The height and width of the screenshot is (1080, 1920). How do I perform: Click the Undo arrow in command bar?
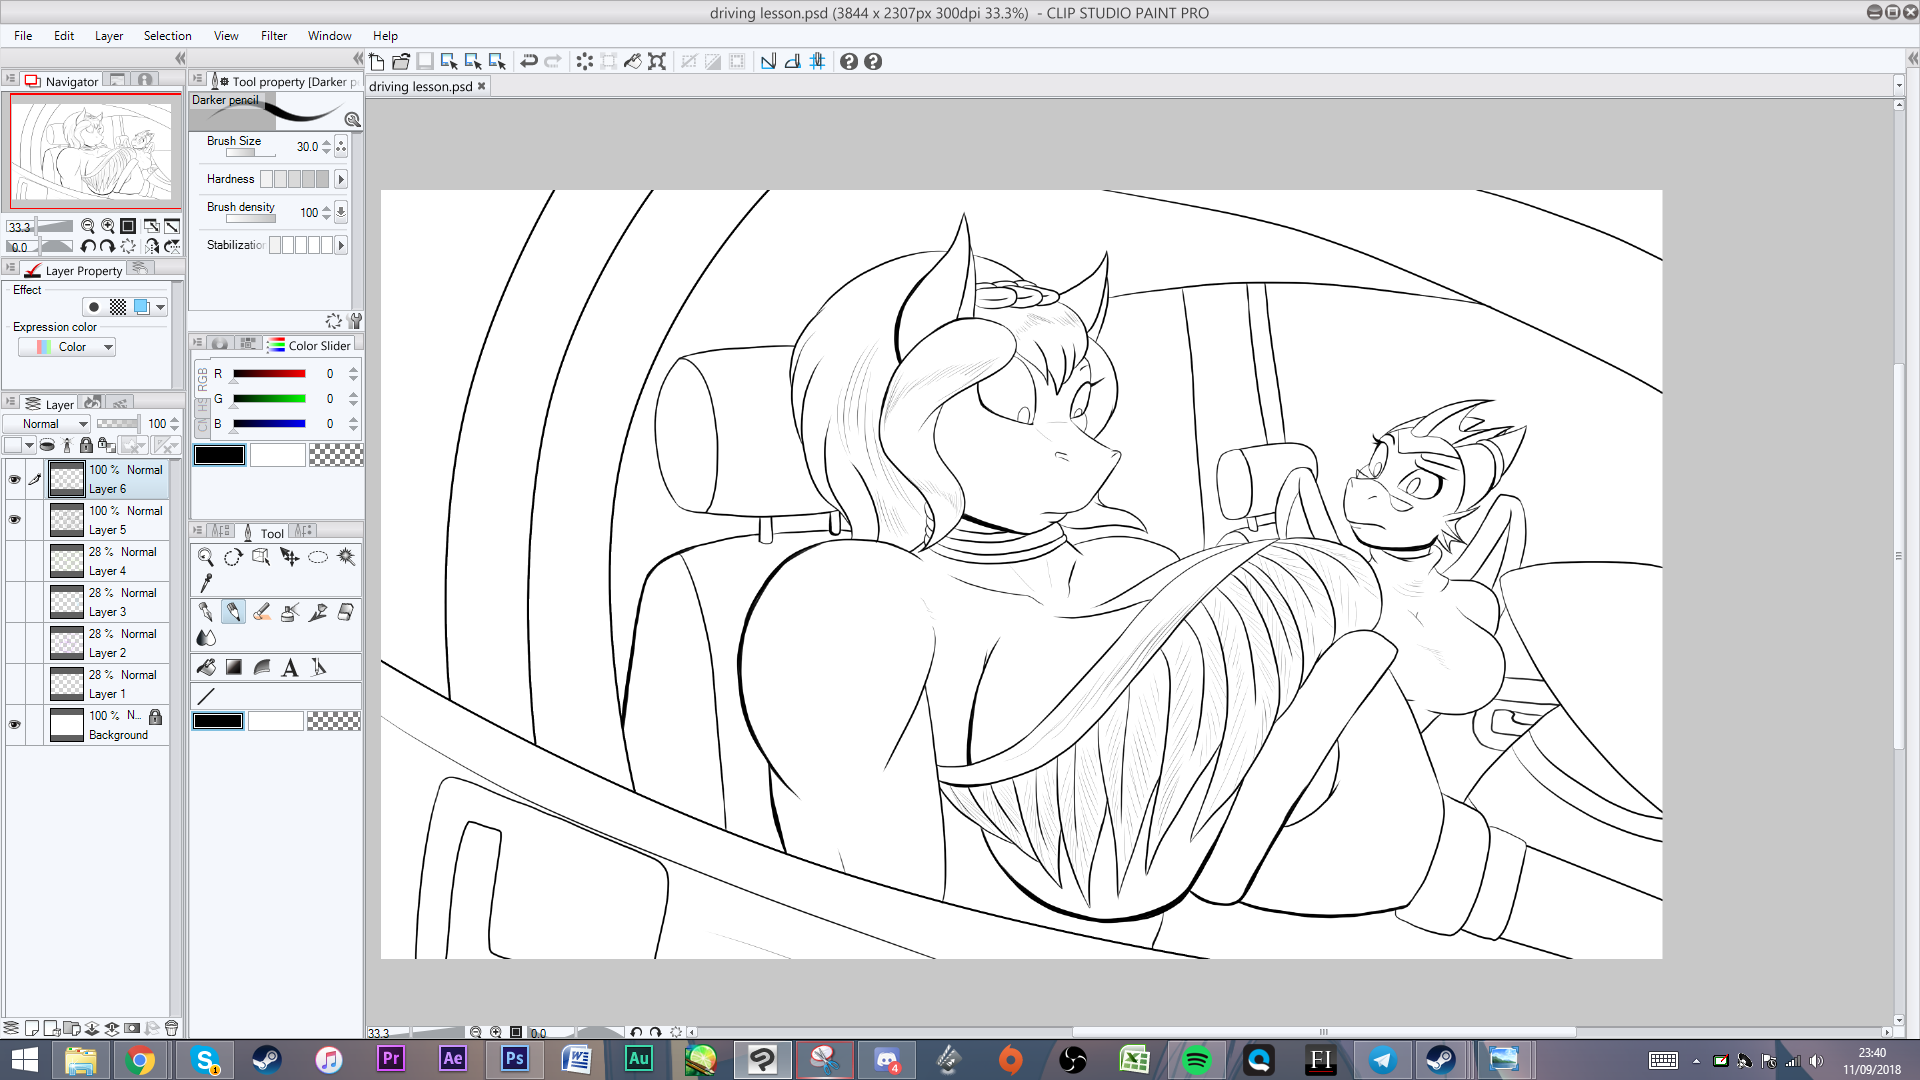[529, 61]
